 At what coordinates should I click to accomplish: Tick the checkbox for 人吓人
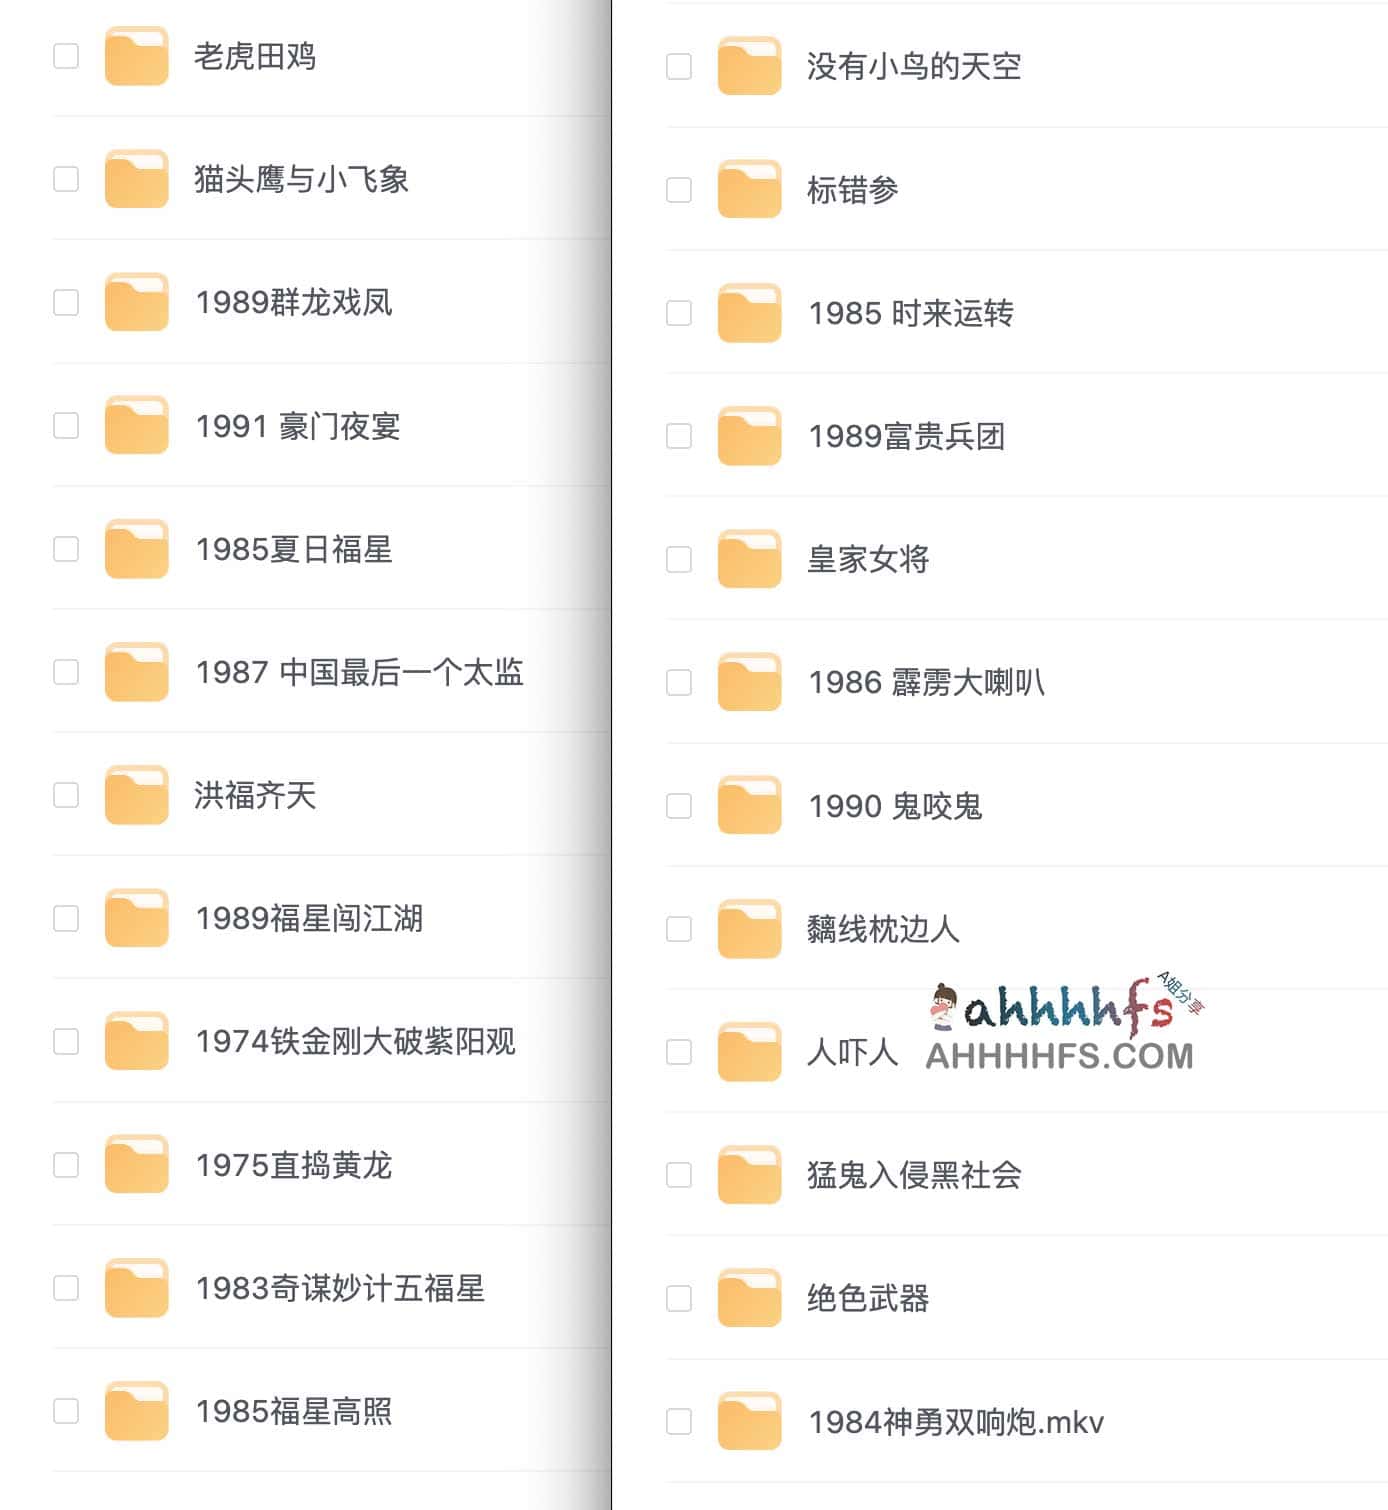[679, 1052]
